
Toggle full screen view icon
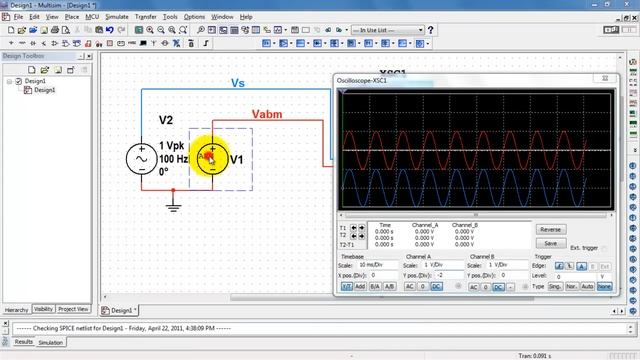tap(139, 30)
